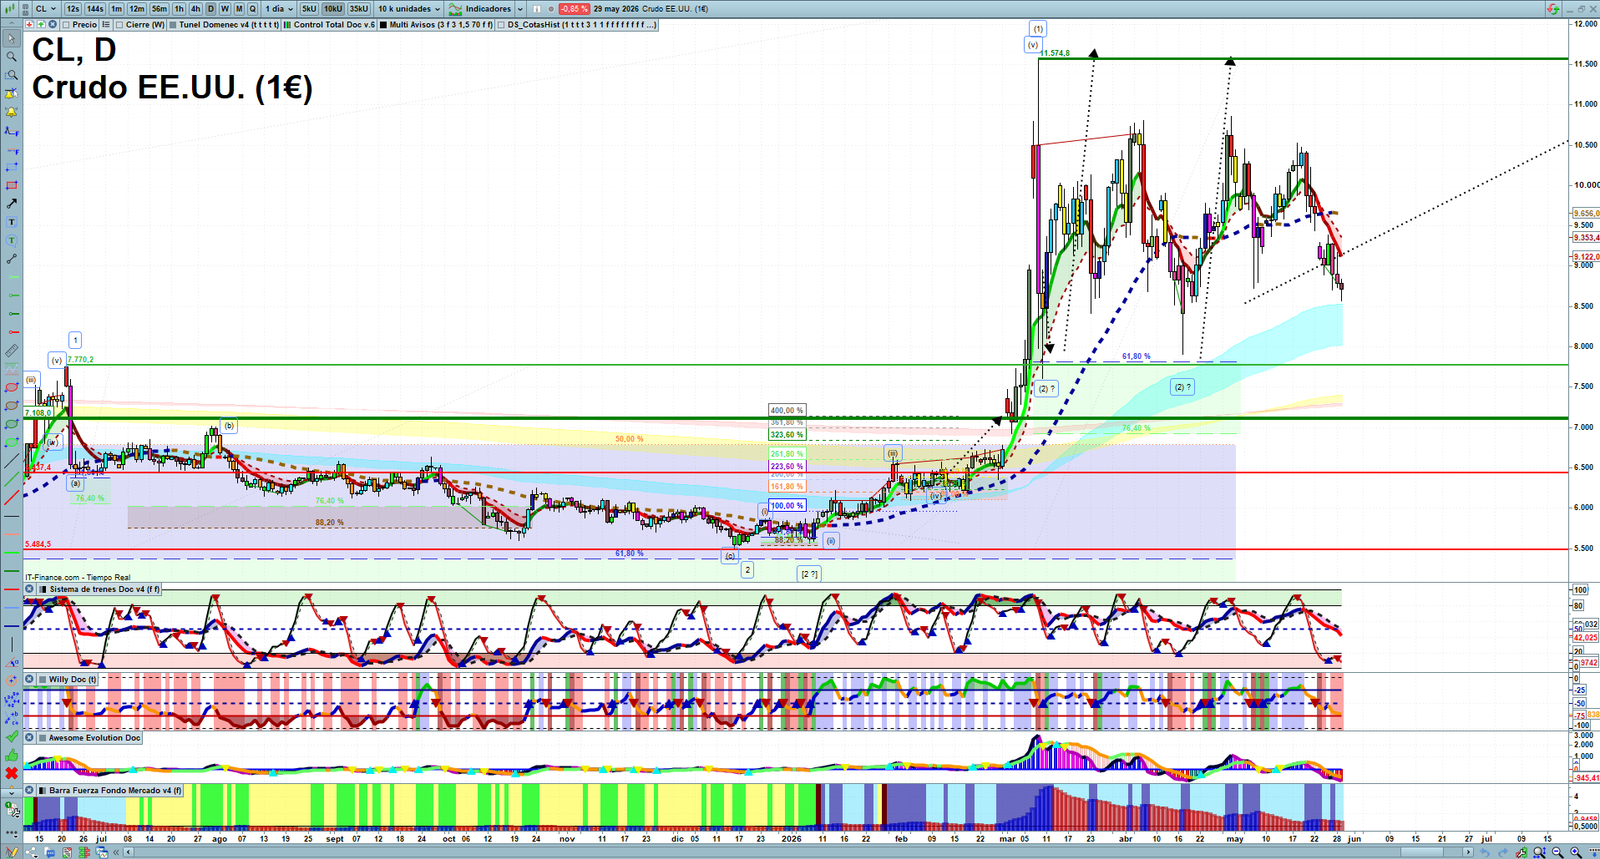This screenshot has height=859, width=1600.
Task: Toggle the Cierre (W) checkbox
Action: [x=119, y=24]
